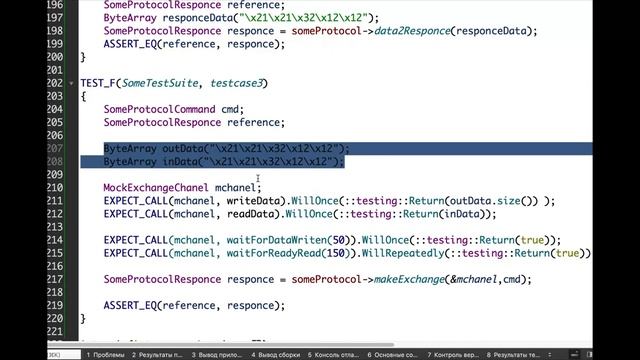Click line number 217 in the gutter
640x360 pixels.
click(55, 279)
